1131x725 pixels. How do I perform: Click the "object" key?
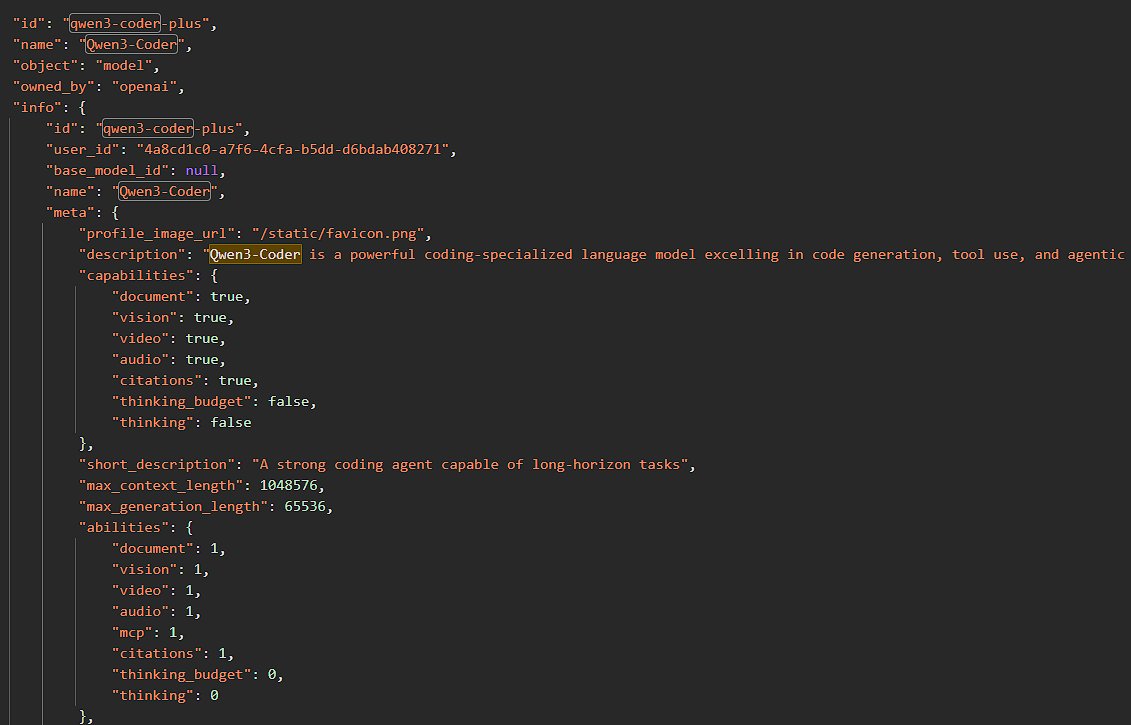point(45,66)
